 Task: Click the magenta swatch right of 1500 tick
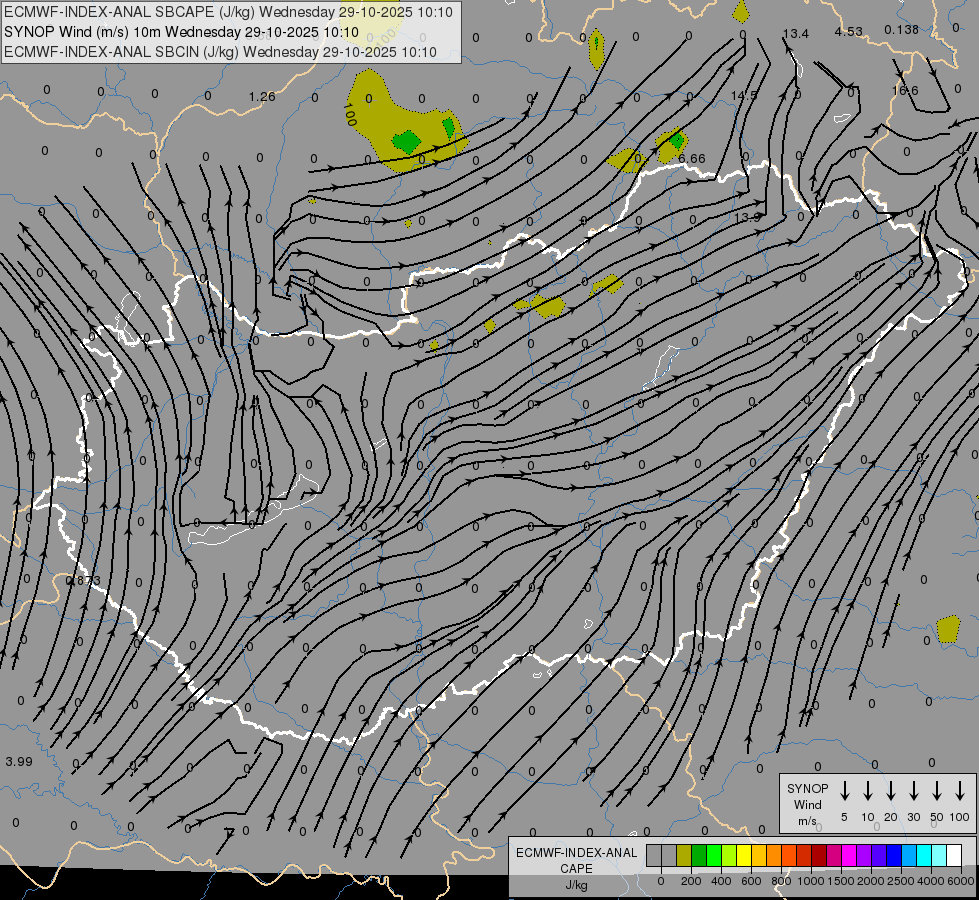[x=849, y=856]
